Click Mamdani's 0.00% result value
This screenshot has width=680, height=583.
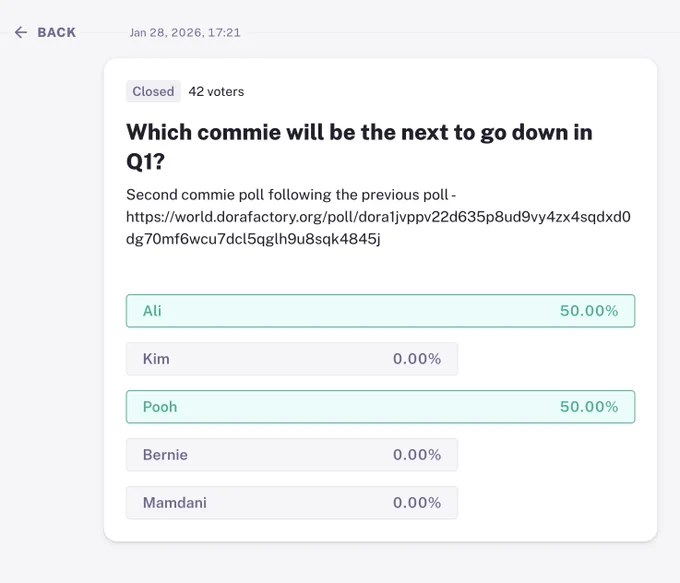point(417,503)
